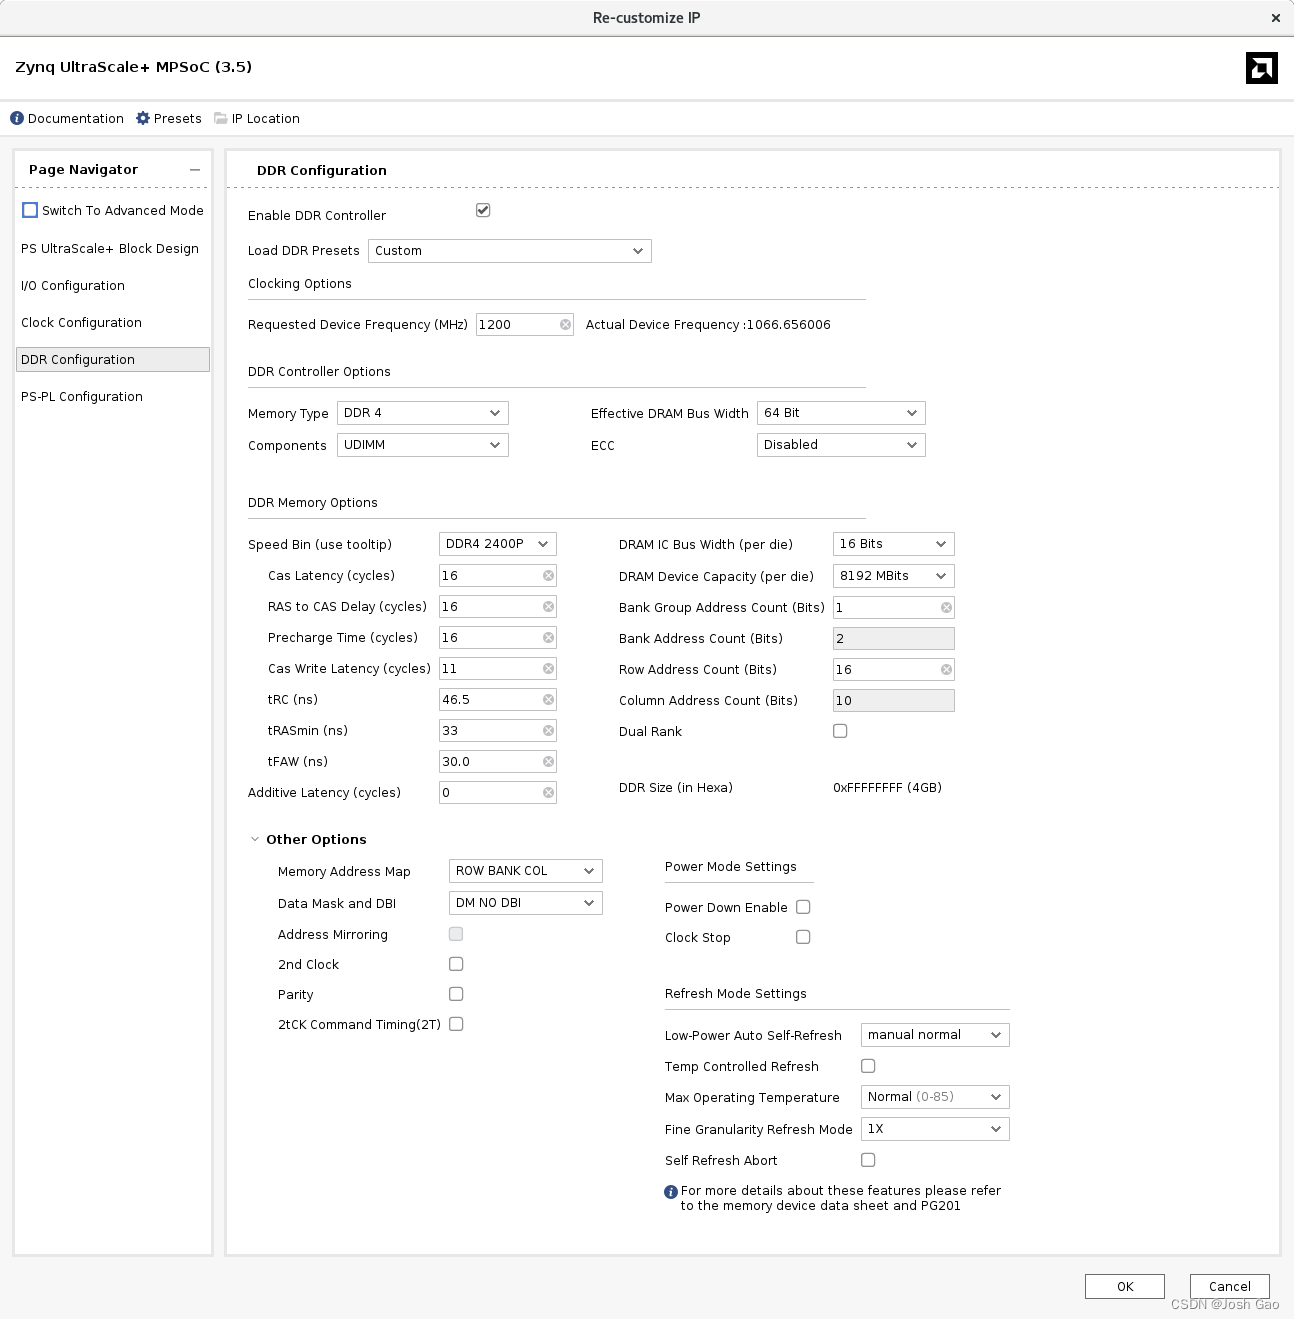Screen dimensions: 1294x1319
Task: Click the refresh features info icon
Action: click(671, 1192)
